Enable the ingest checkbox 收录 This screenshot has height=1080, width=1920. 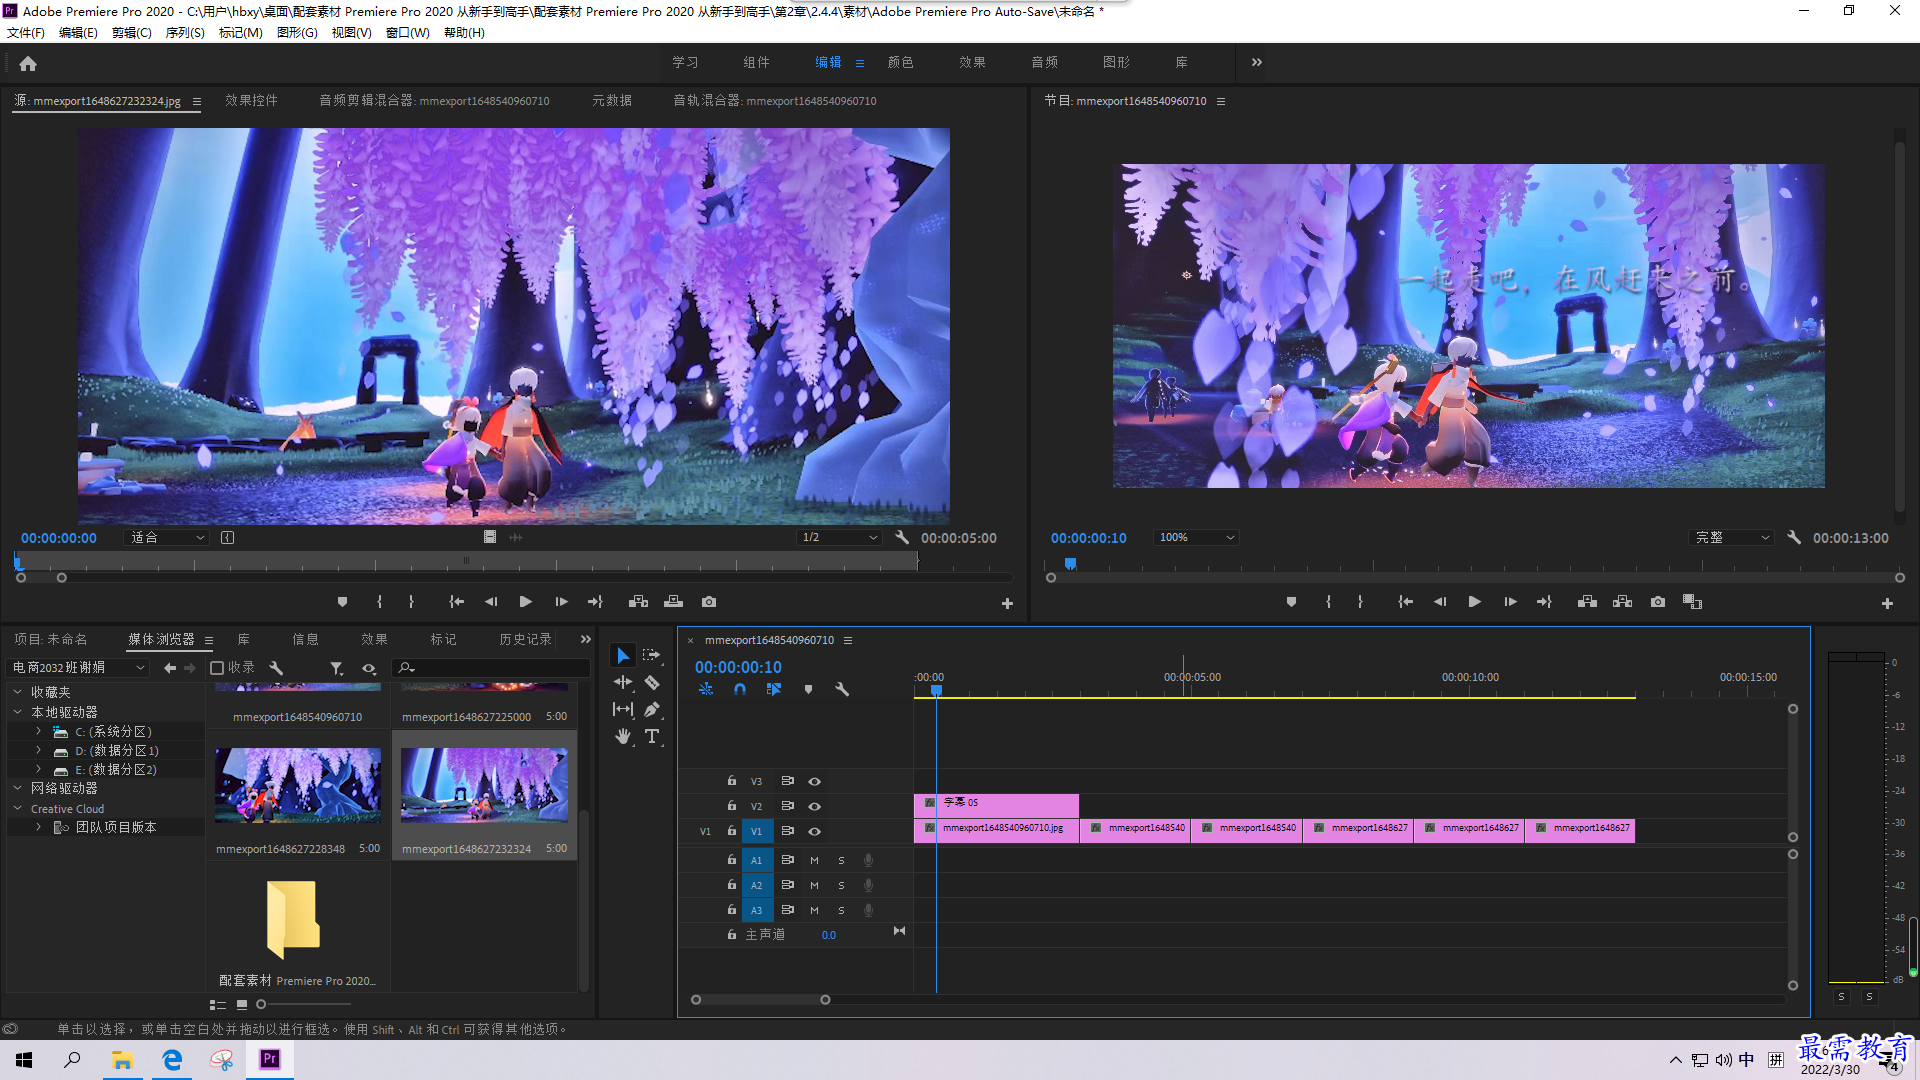point(217,668)
